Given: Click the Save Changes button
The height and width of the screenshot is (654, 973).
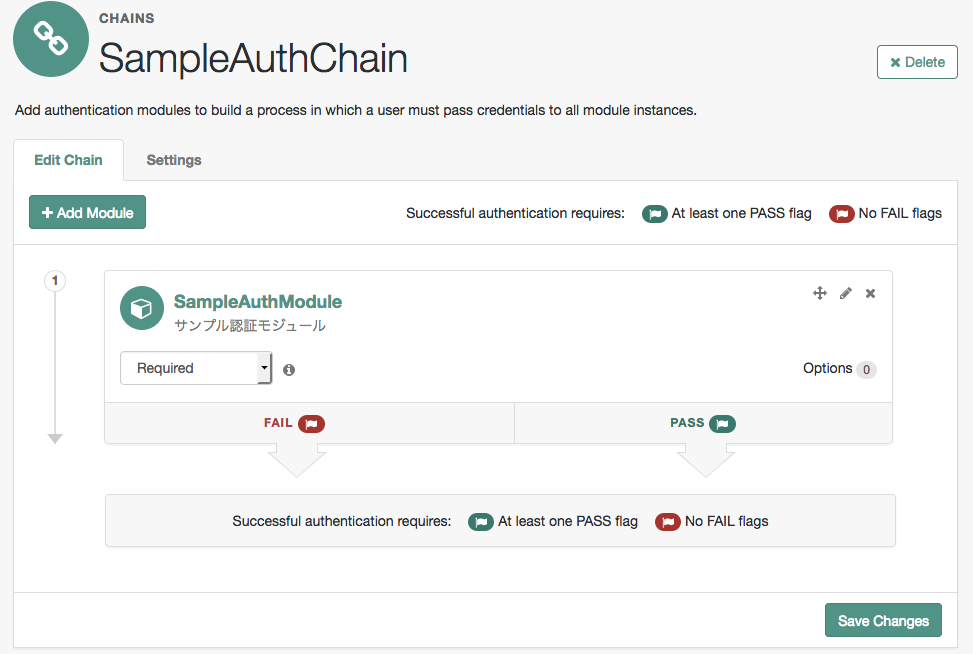Looking at the screenshot, I should (x=883, y=620).
